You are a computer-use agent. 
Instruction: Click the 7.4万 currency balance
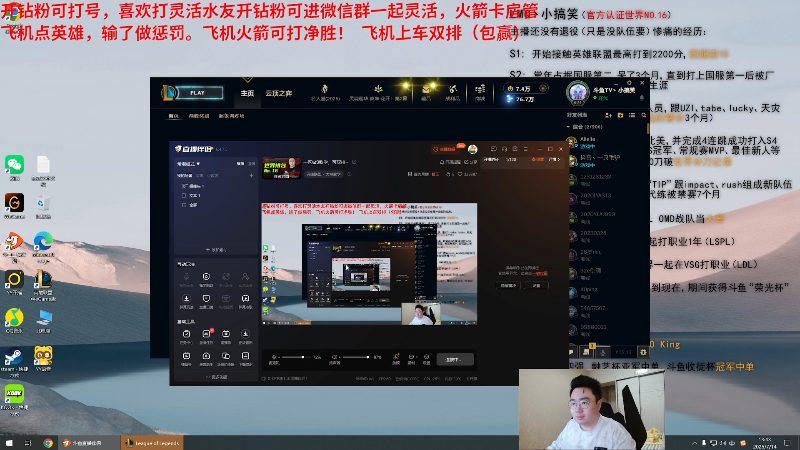coord(523,89)
